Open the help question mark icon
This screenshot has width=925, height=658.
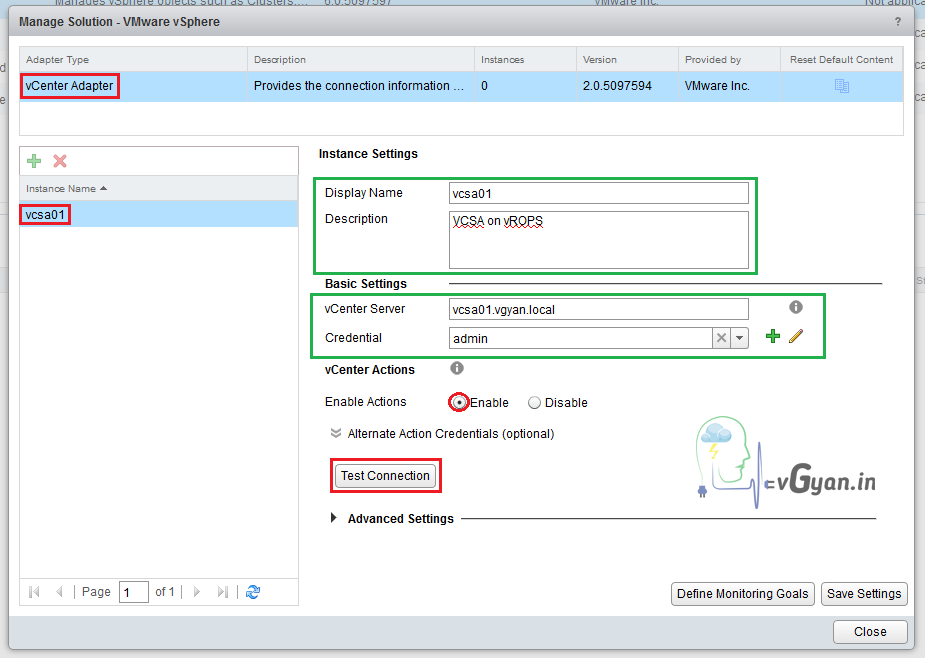pos(896,21)
